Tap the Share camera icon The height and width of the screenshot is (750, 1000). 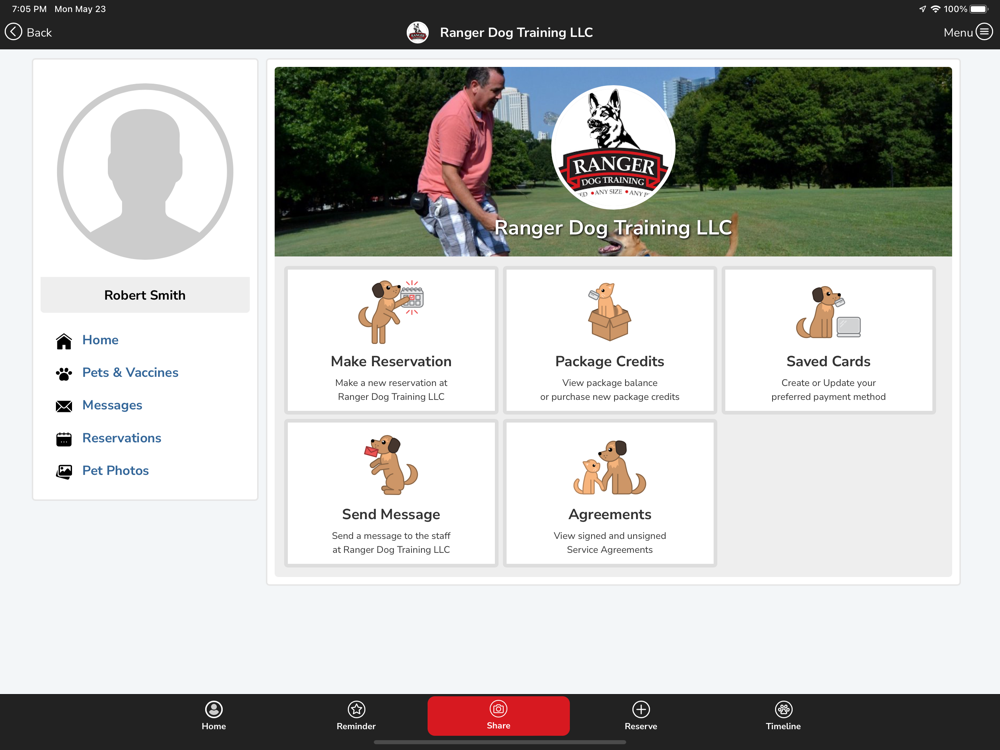click(x=498, y=709)
